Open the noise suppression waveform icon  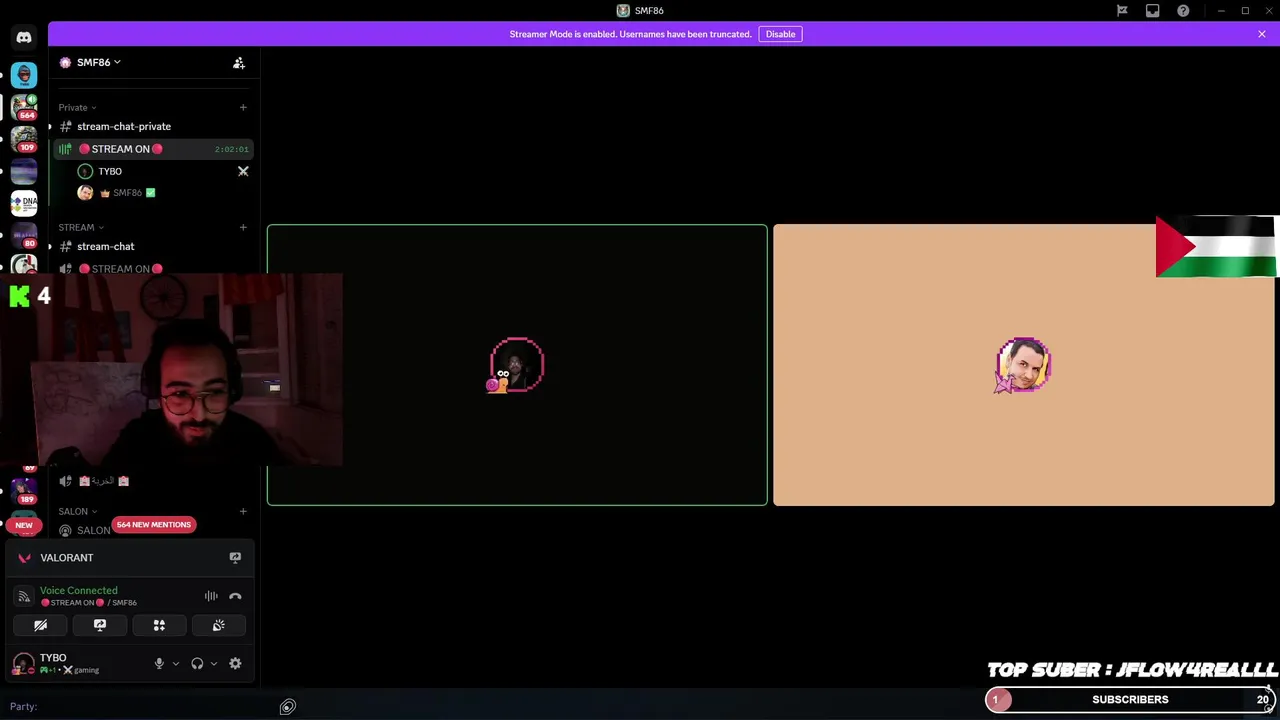coord(211,596)
